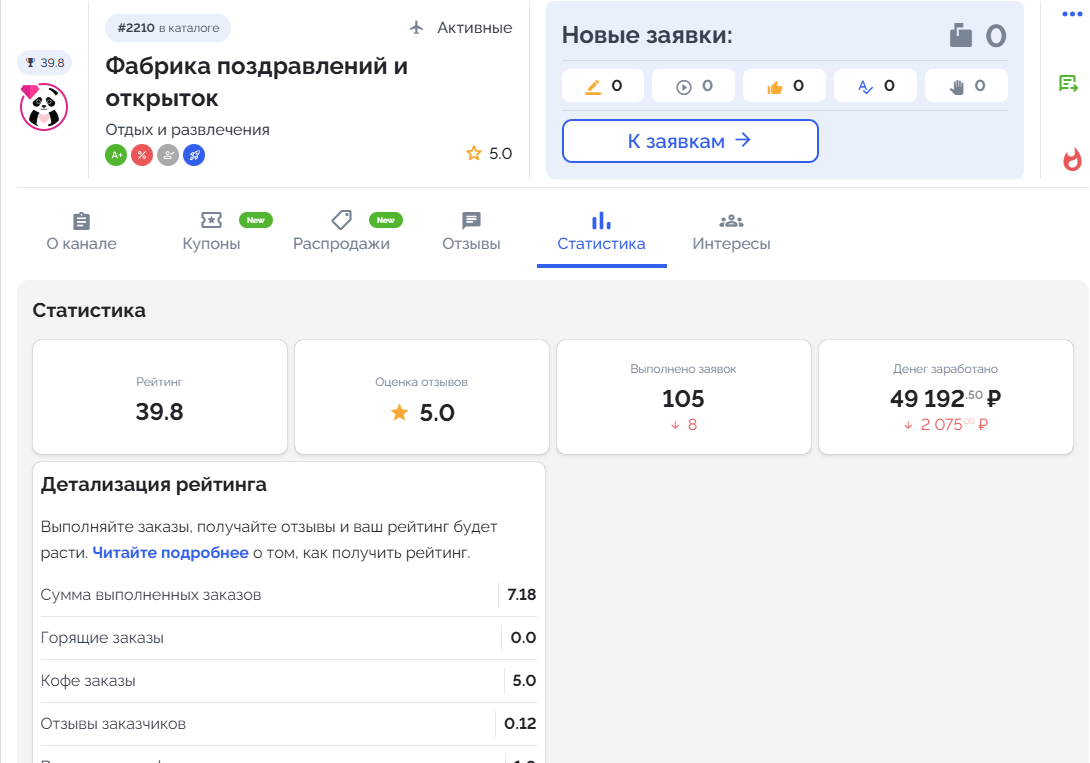The image size is (1090, 763).
Task: Open the "Купоны" tab
Action: 211,232
